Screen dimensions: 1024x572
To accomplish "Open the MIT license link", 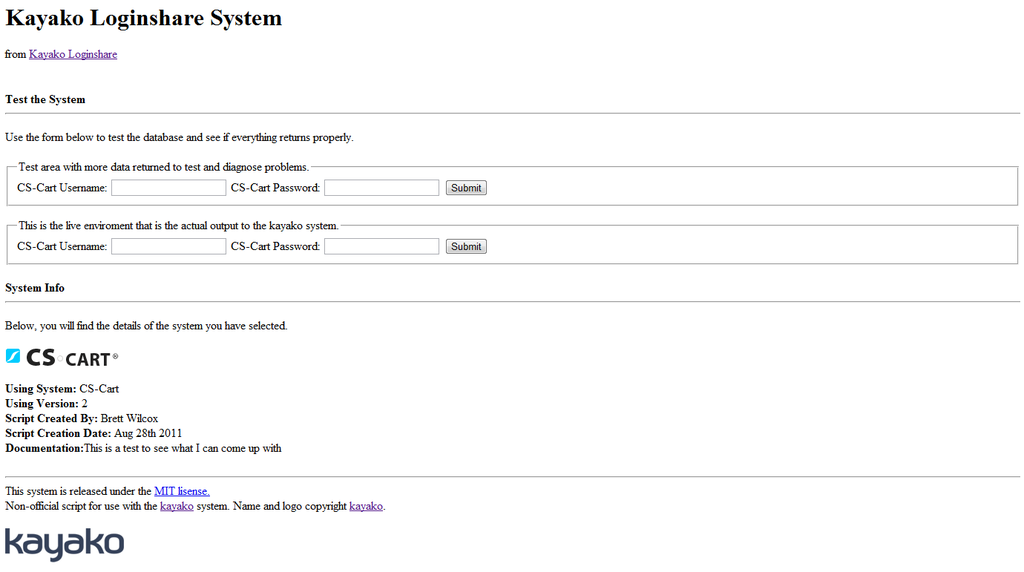I will point(182,491).
